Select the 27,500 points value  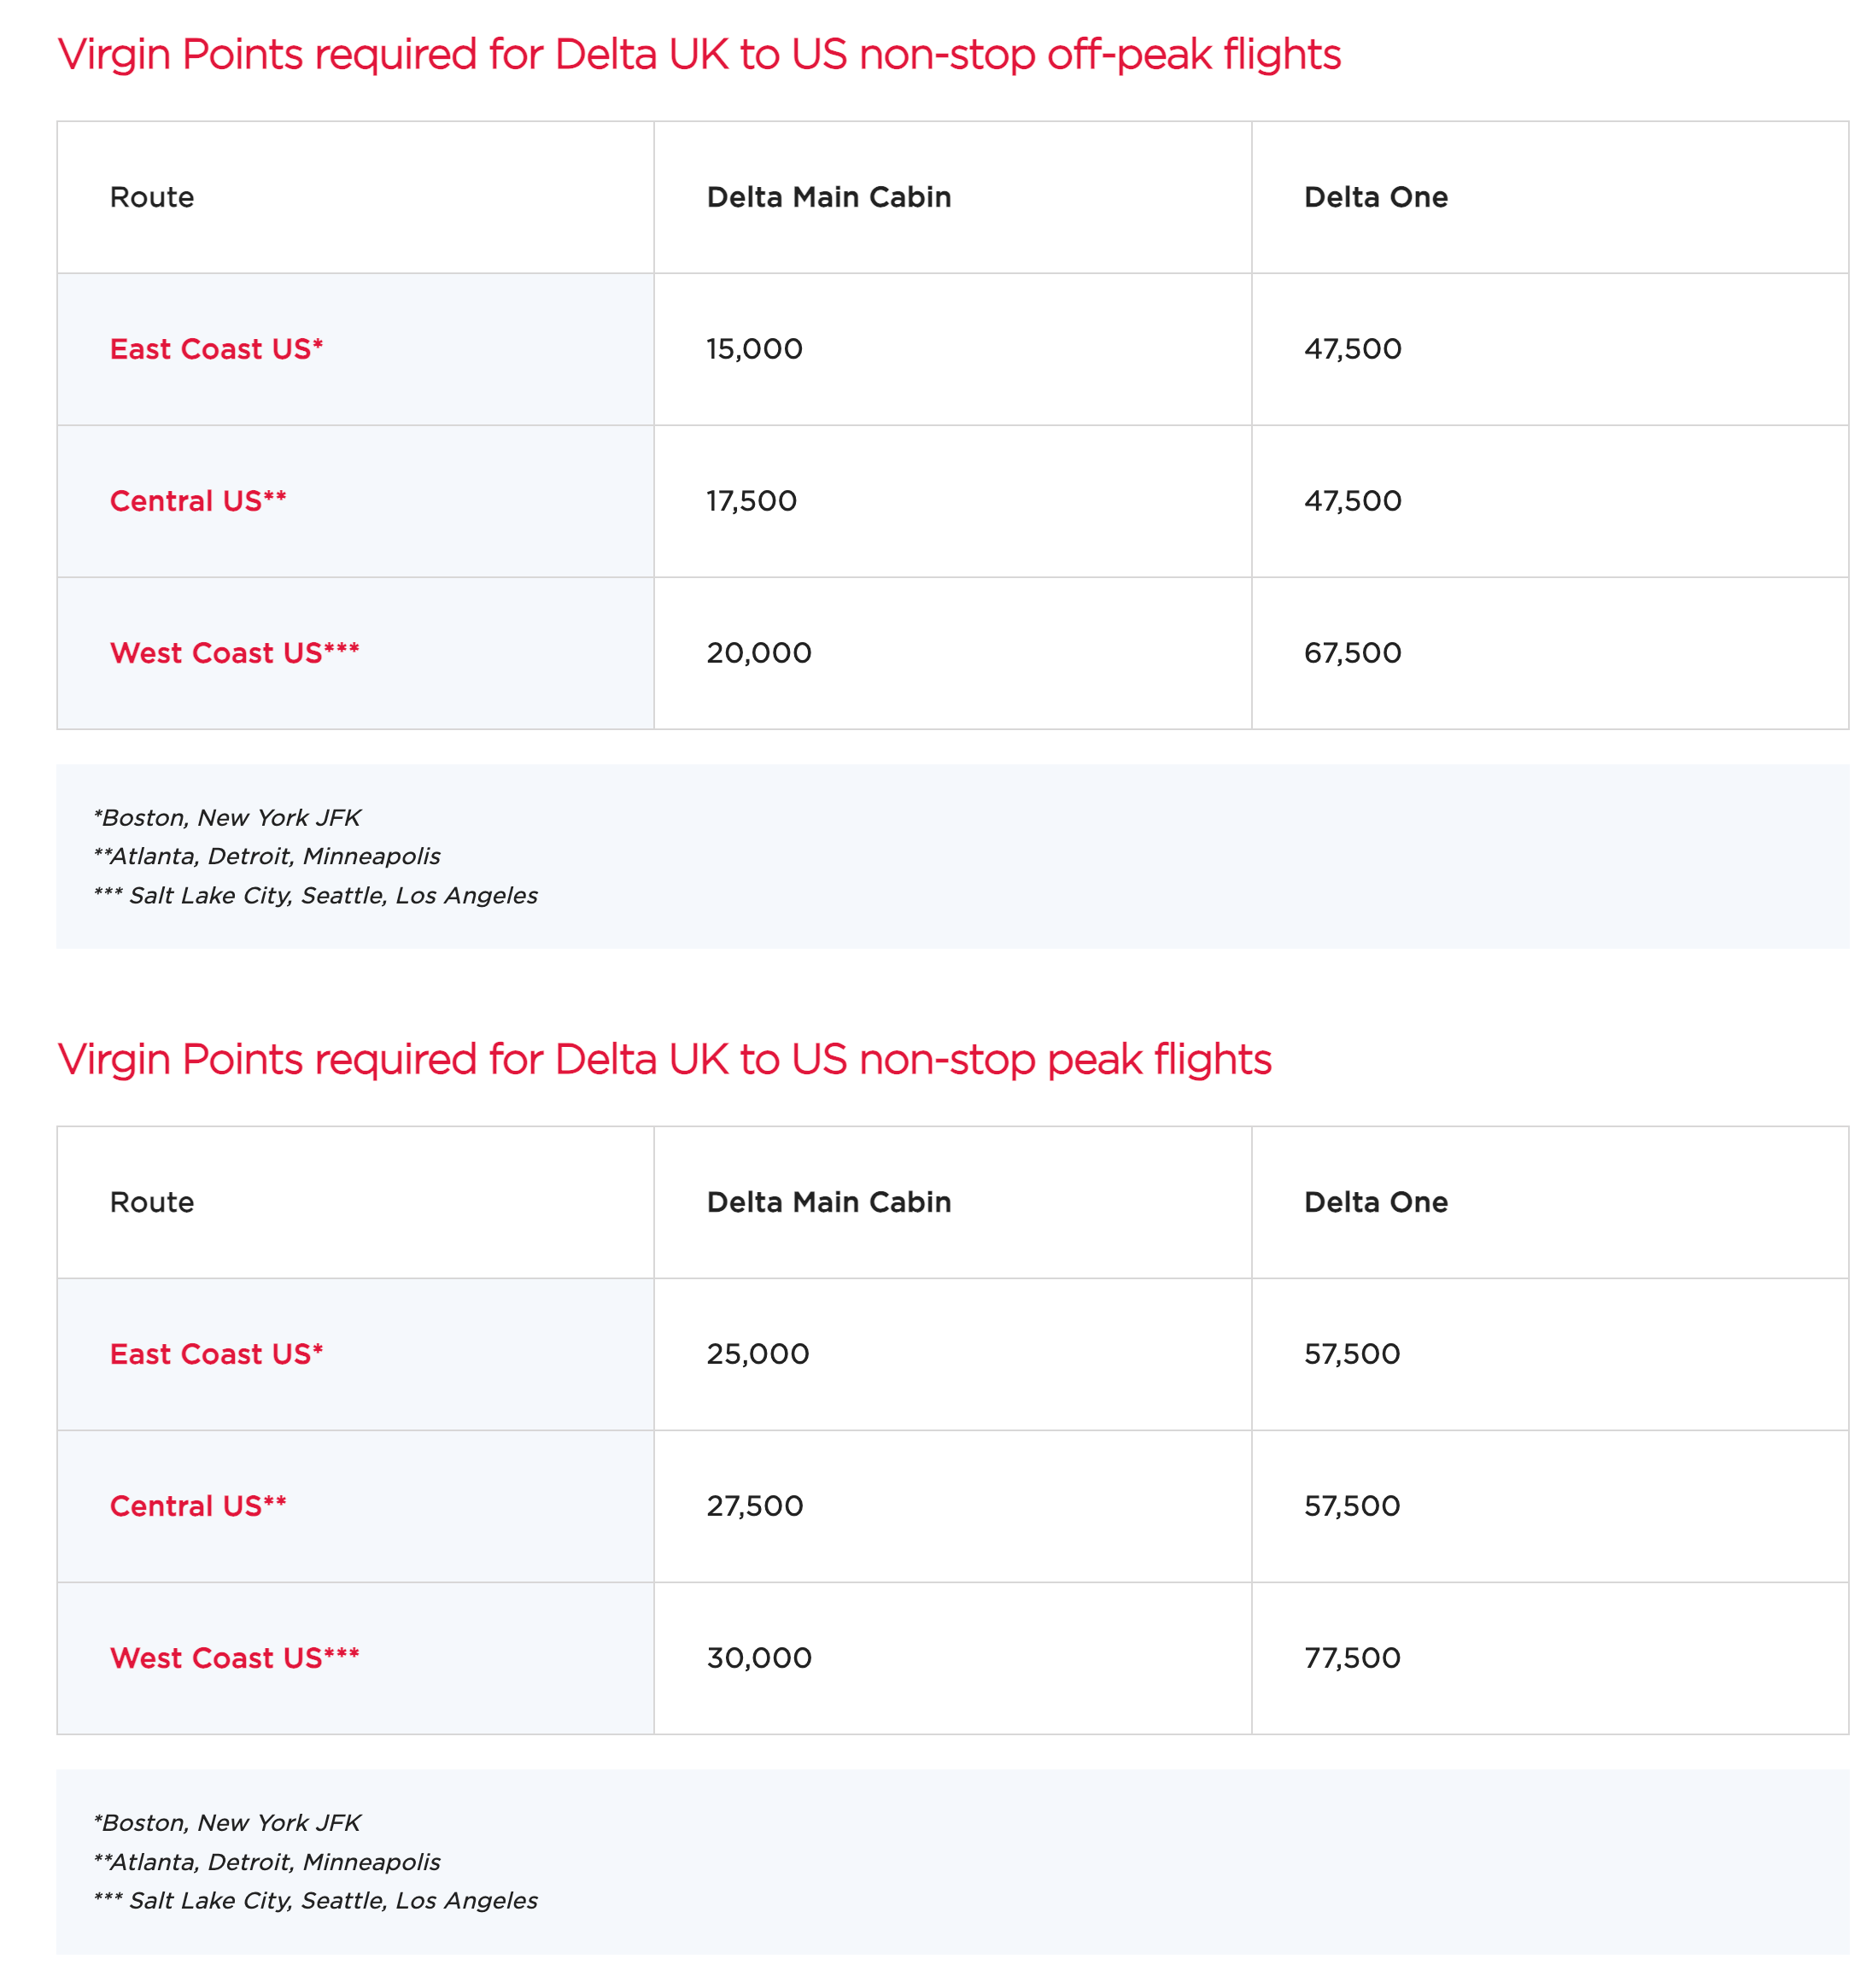pos(754,1506)
